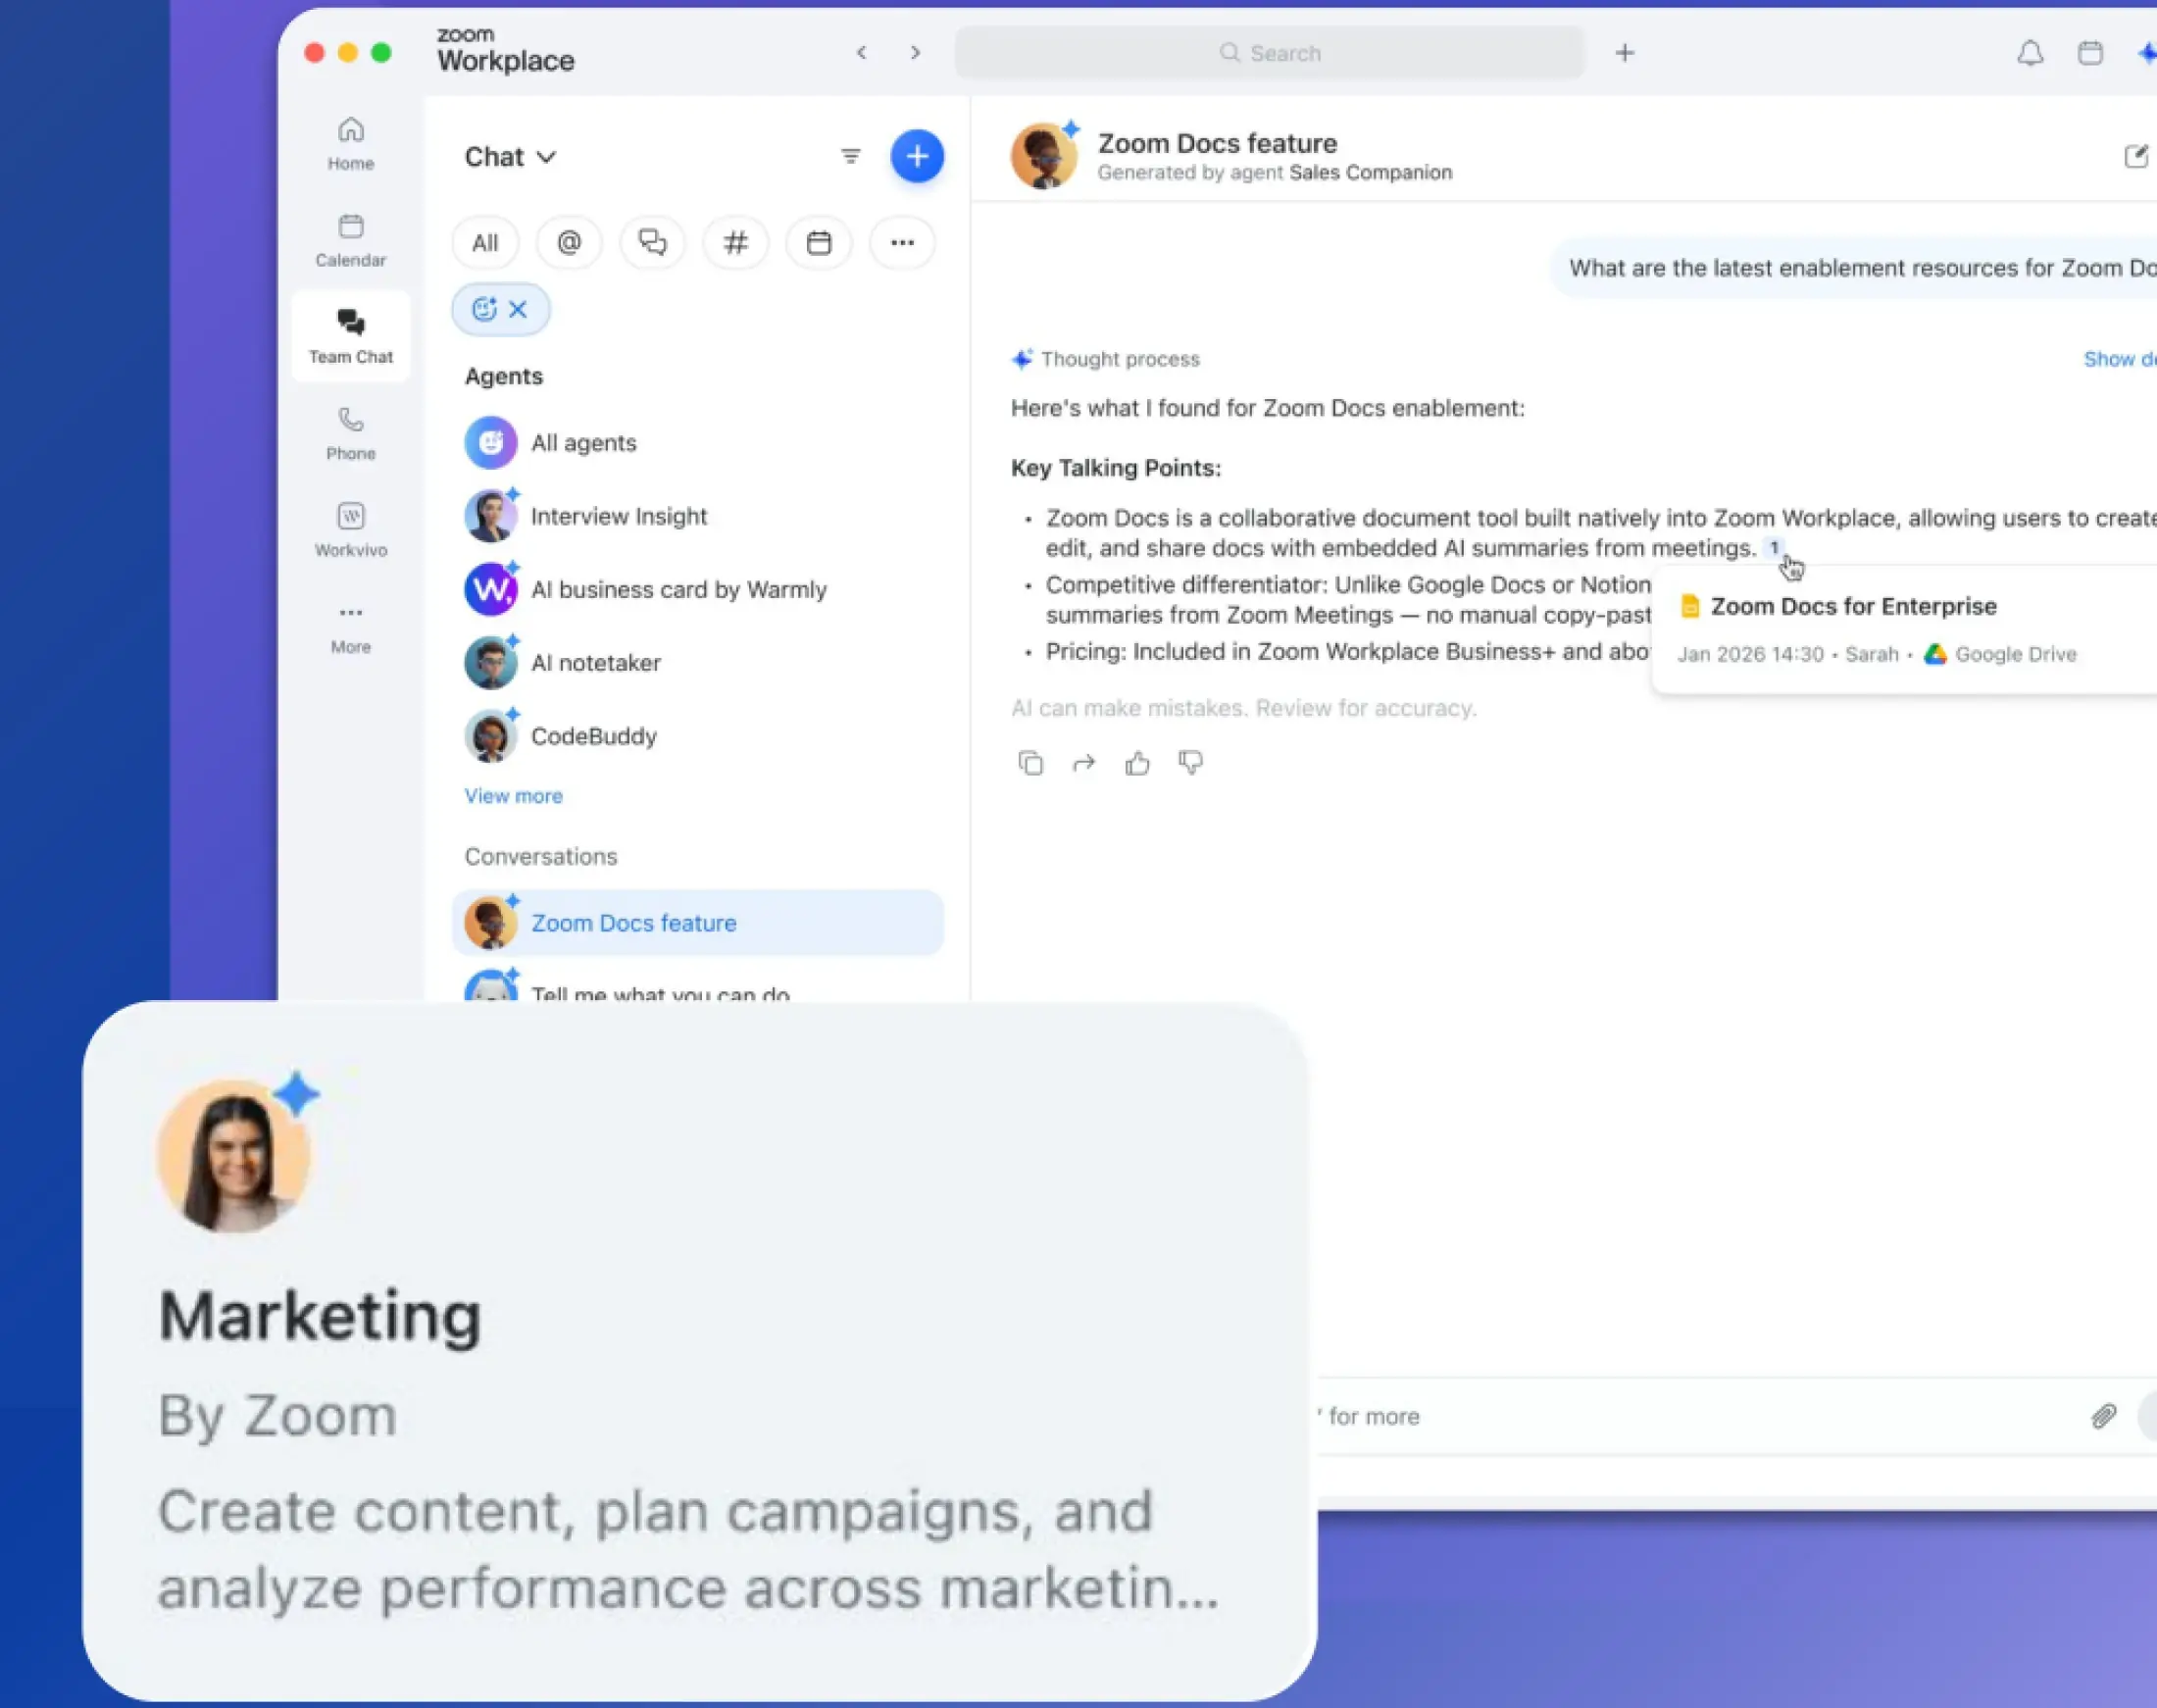Toggle the mentions @ filter
Image resolution: width=2157 pixels, height=1708 pixels.
coord(569,243)
